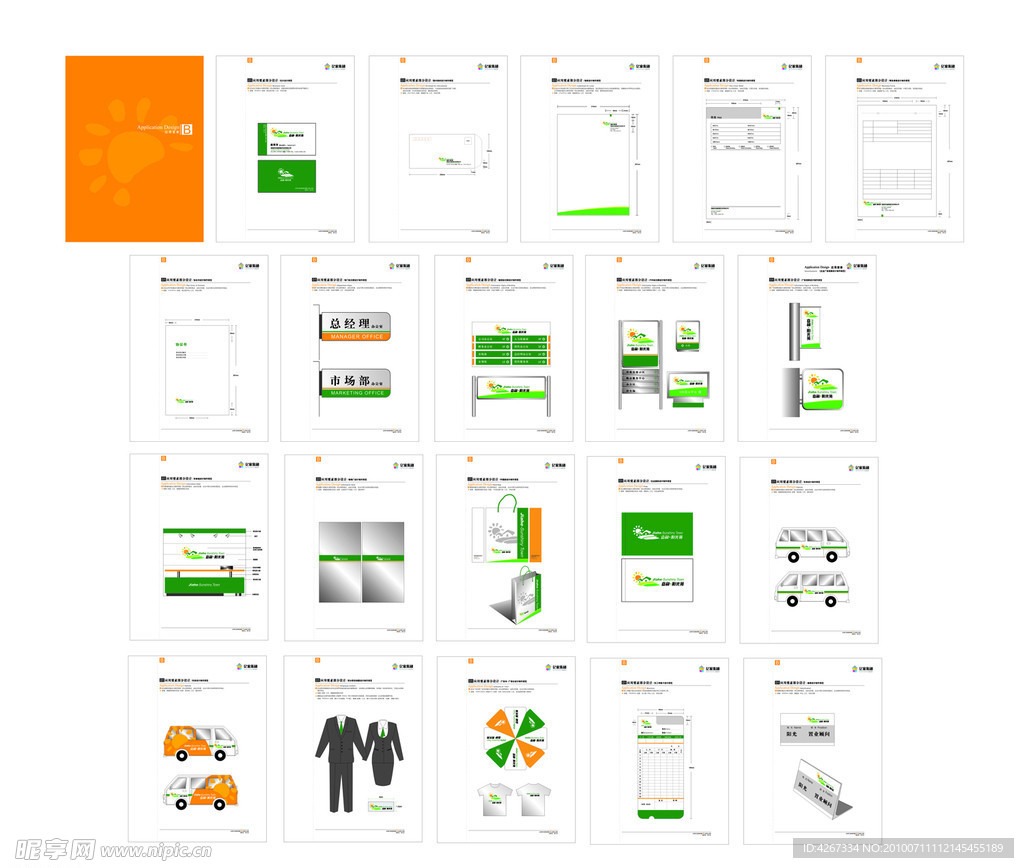1024x868 pixels.
Task: Select the shopping bag design page
Action: [x=505, y=548]
